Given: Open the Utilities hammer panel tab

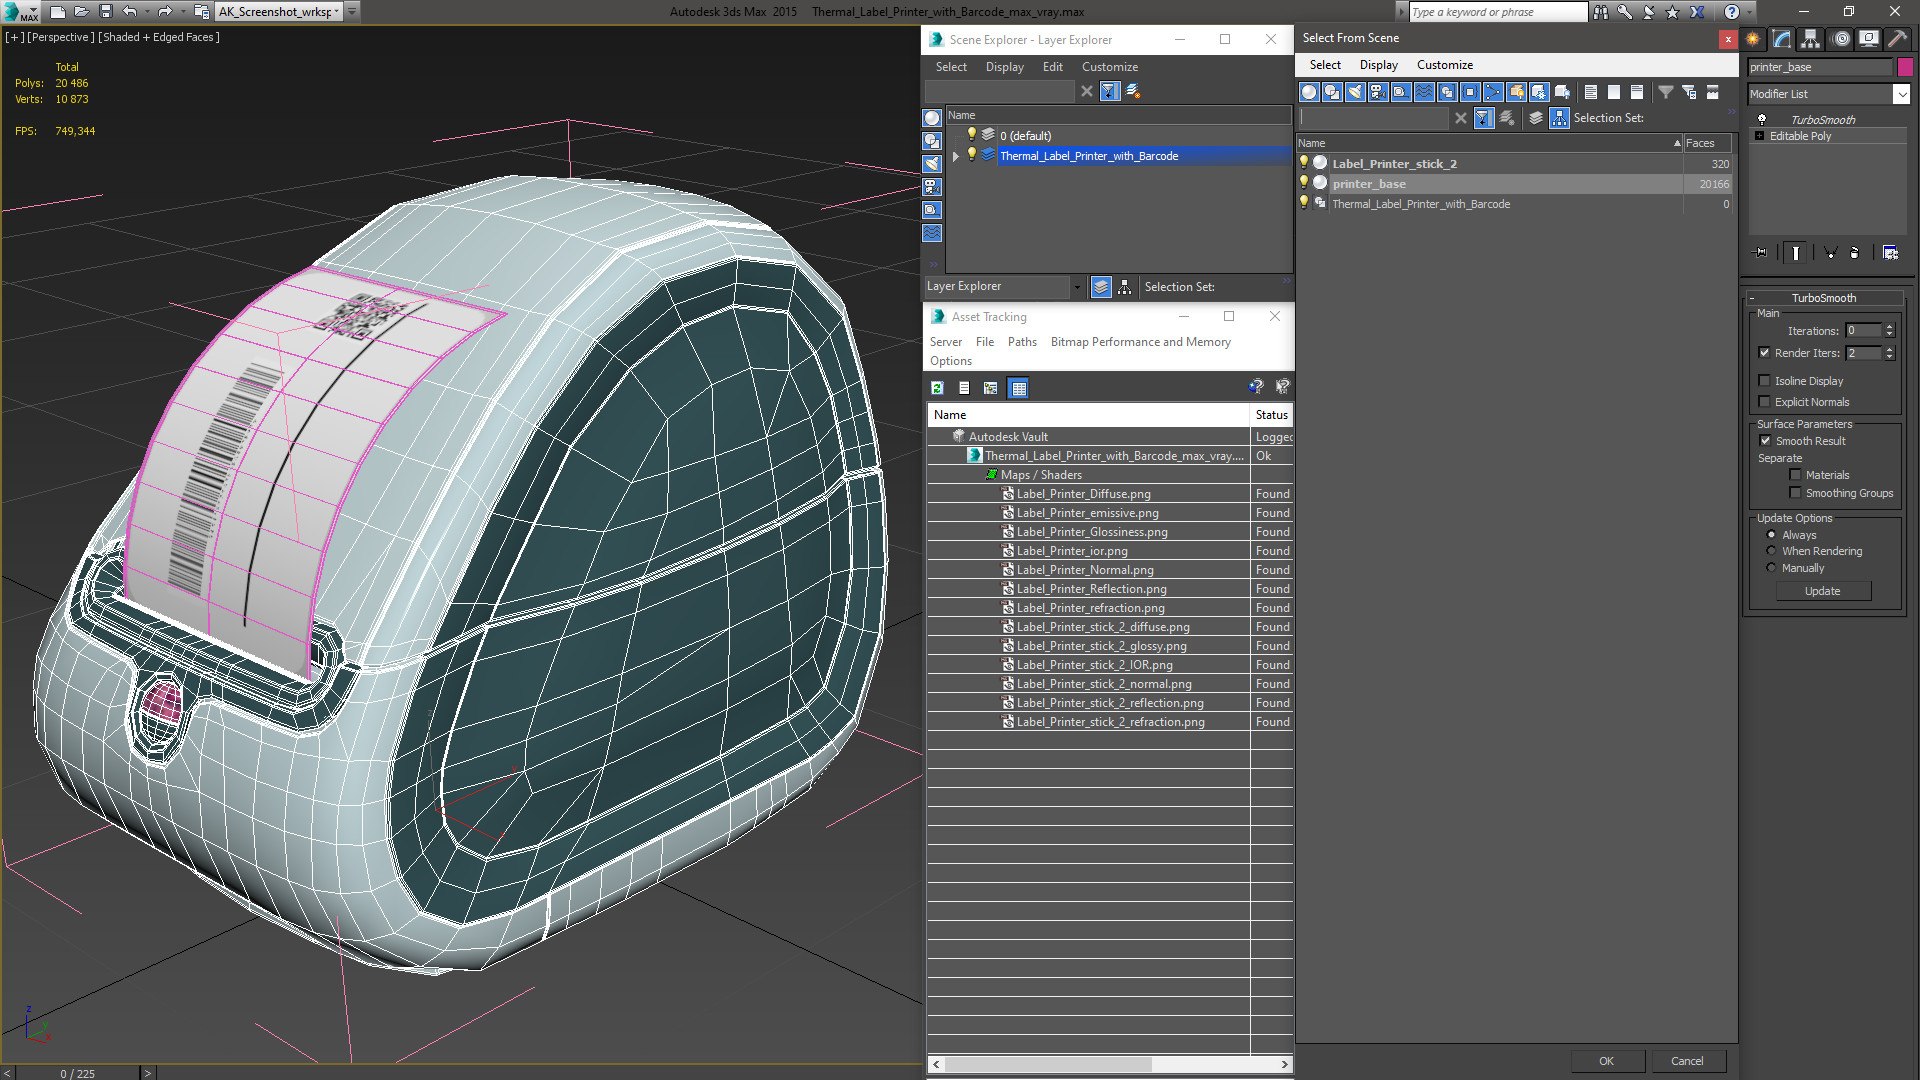Looking at the screenshot, I should coord(1897,39).
